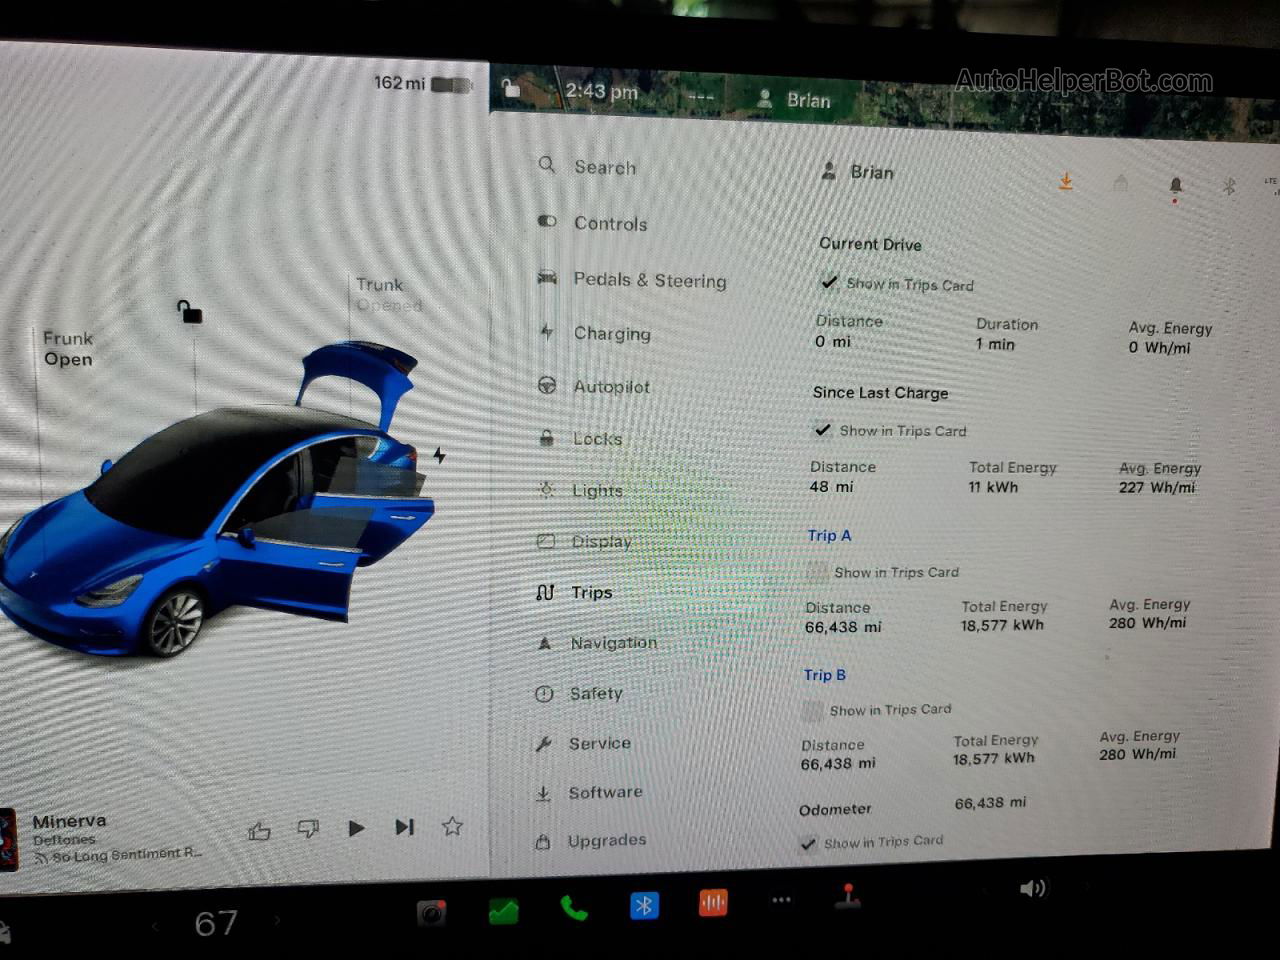The width and height of the screenshot is (1280, 960).
Task: Tap the Brian profile in status bar
Action: pos(794,99)
